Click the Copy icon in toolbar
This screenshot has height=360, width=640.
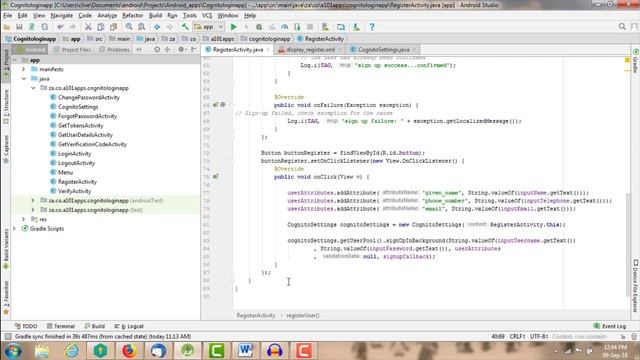click(x=100, y=27)
